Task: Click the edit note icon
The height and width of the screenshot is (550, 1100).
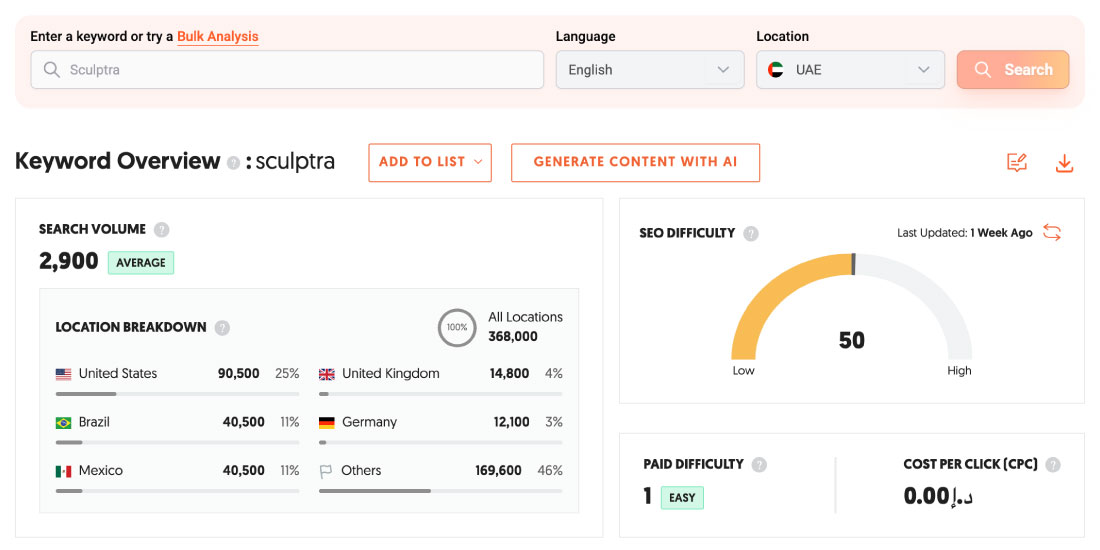Action: pyautogui.click(x=1017, y=163)
